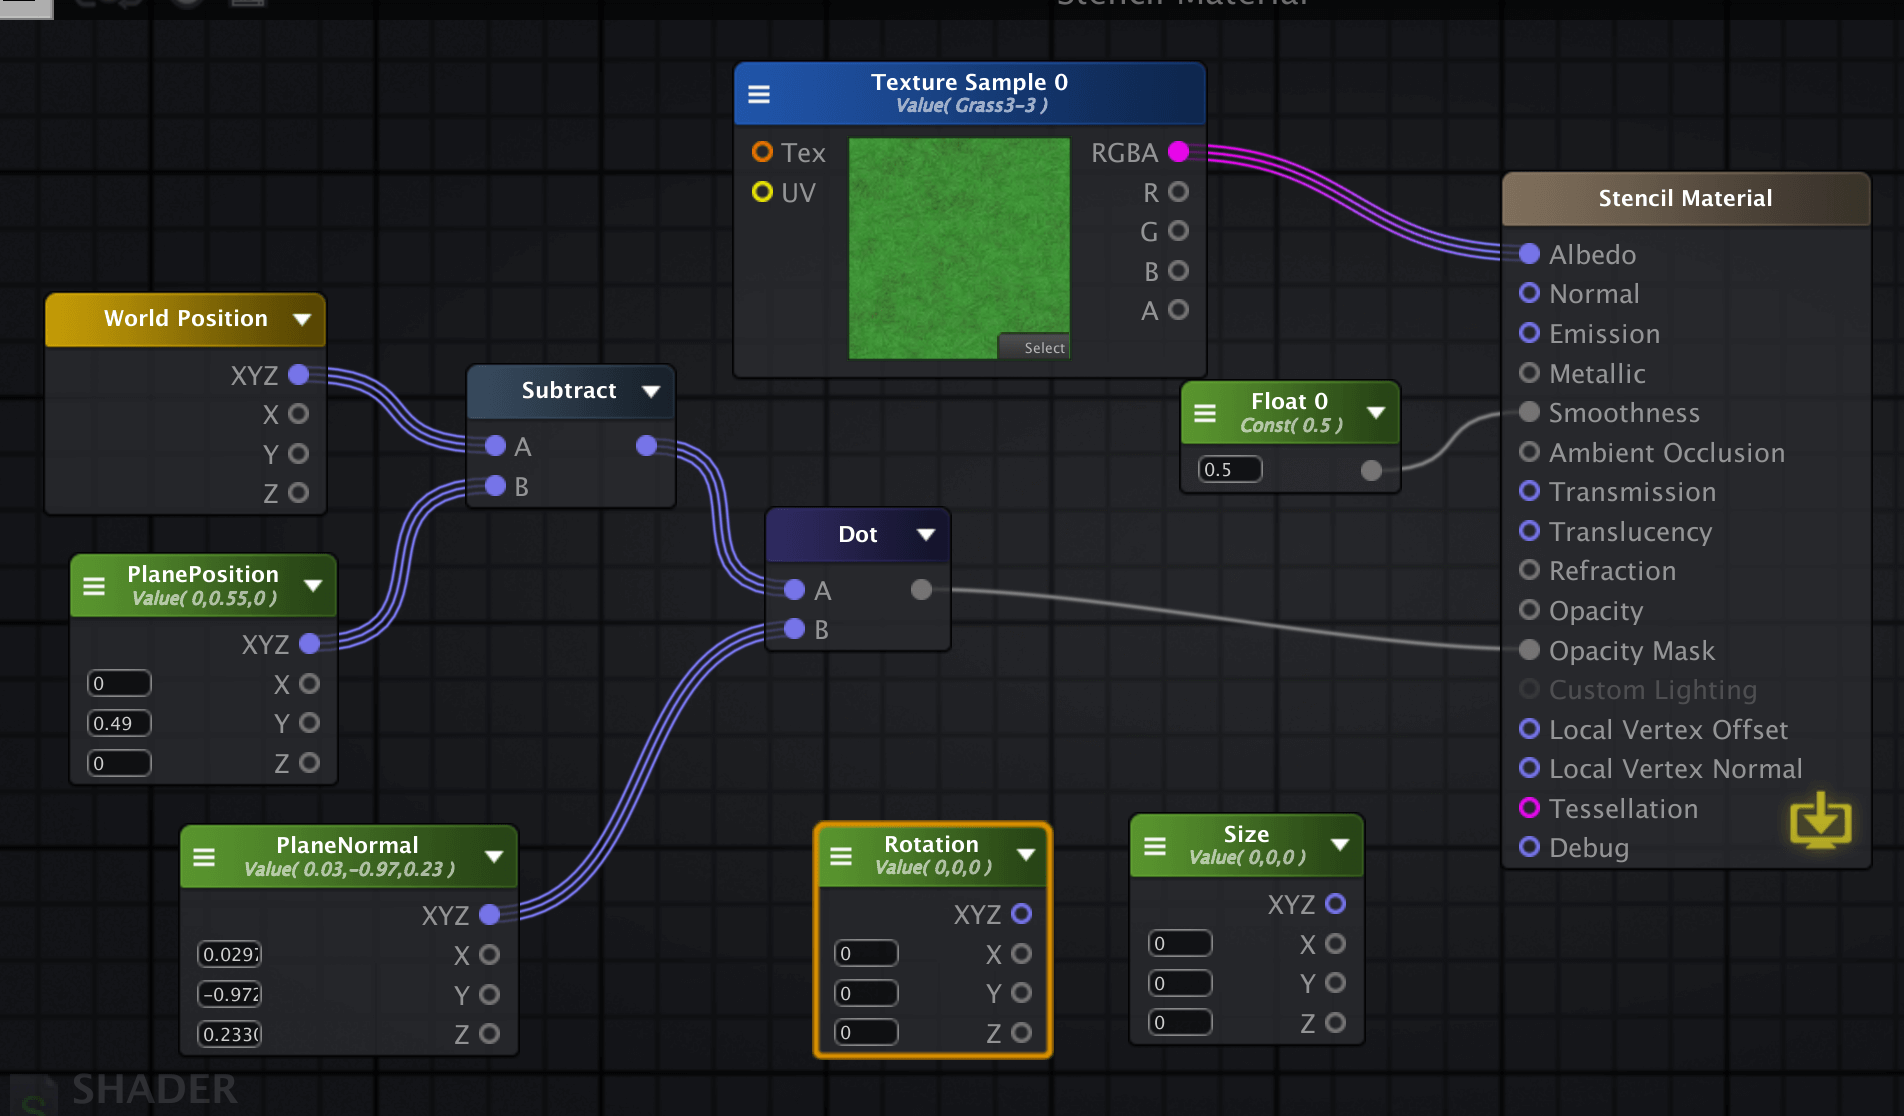Click the Metallic input port
The image size is (1904, 1116).
pos(1529,373)
